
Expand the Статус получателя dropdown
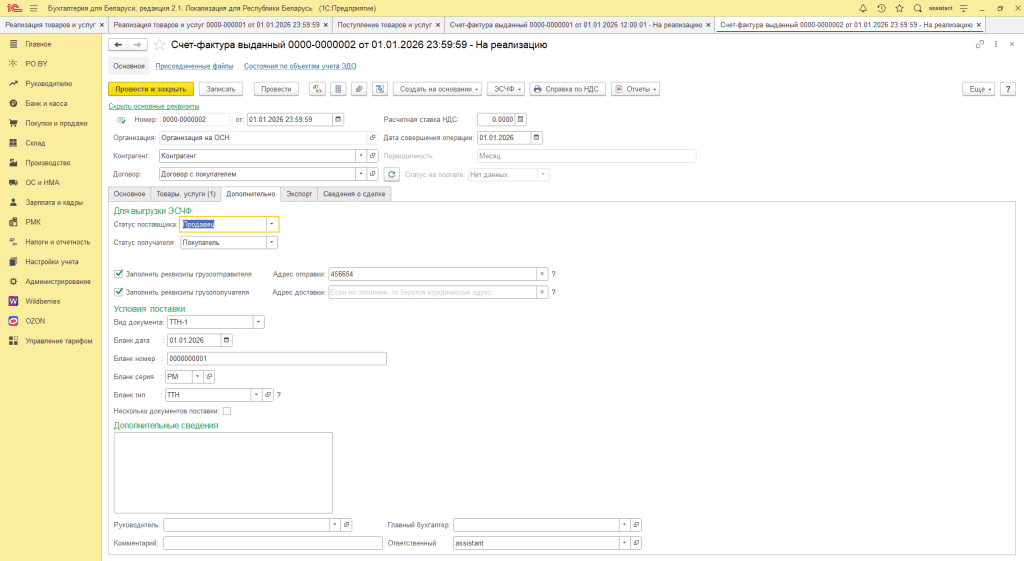(272, 242)
